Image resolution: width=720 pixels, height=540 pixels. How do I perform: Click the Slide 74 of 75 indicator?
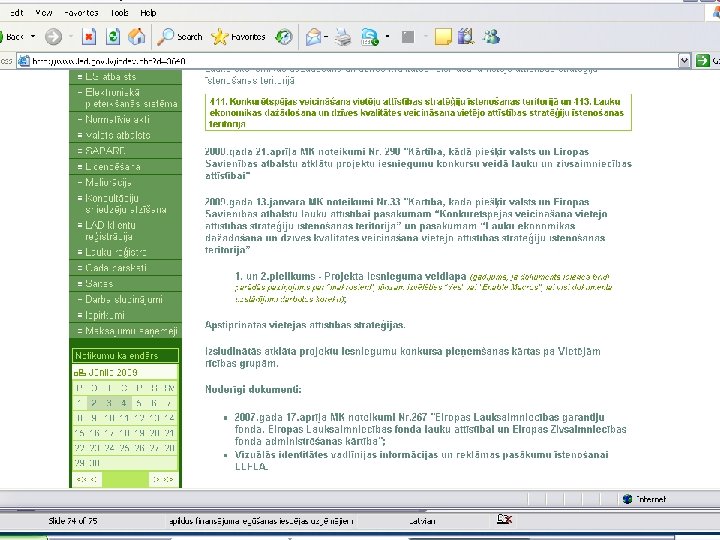point(73,521)
